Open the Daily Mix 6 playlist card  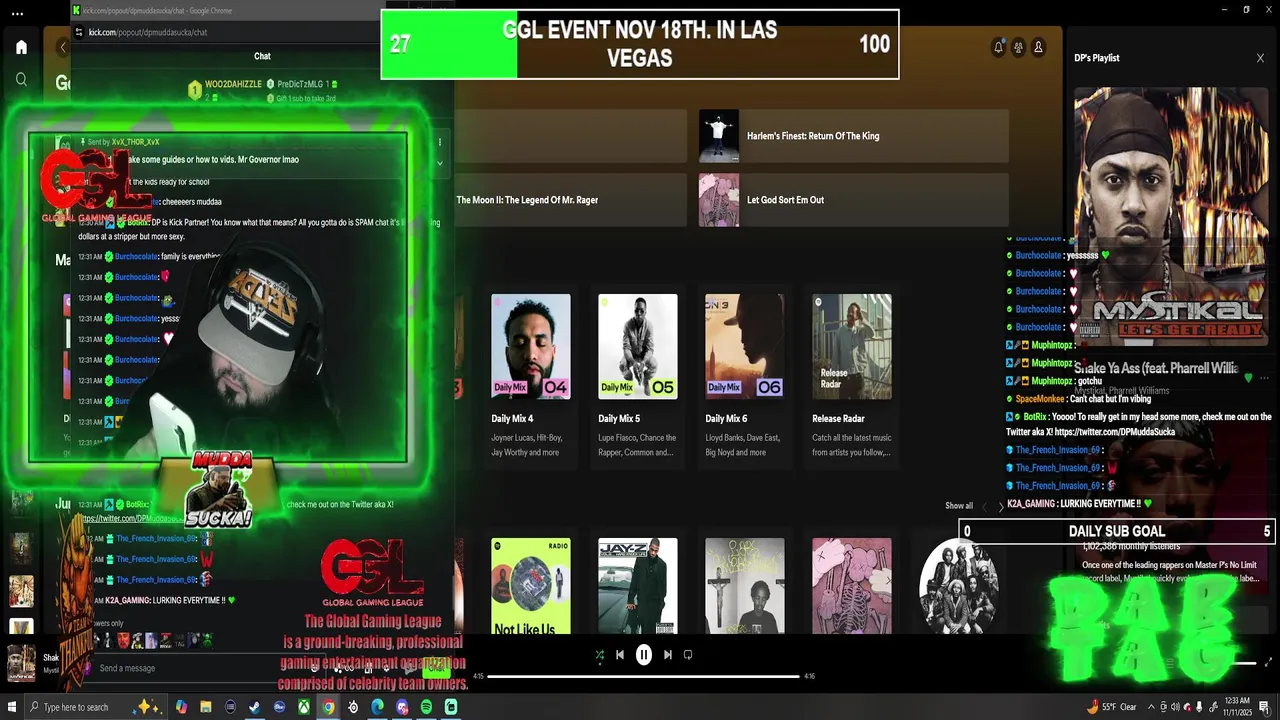coord(745,376)
